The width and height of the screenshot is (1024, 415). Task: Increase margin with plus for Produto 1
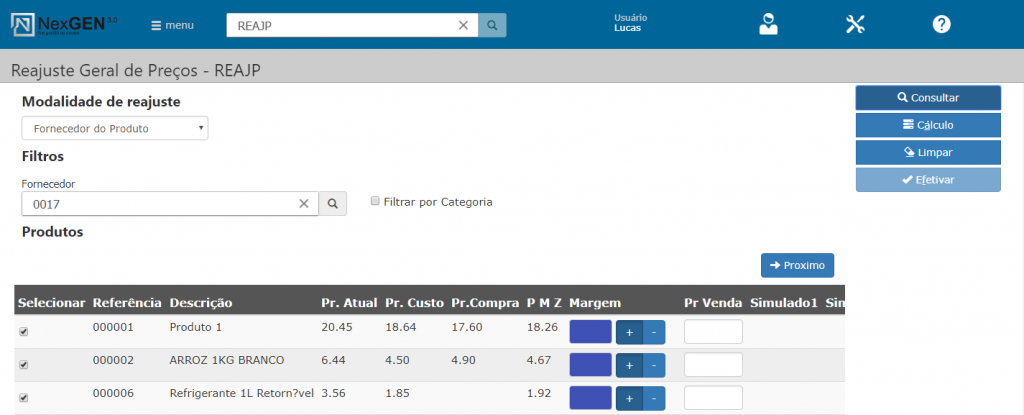coord(629,332)
